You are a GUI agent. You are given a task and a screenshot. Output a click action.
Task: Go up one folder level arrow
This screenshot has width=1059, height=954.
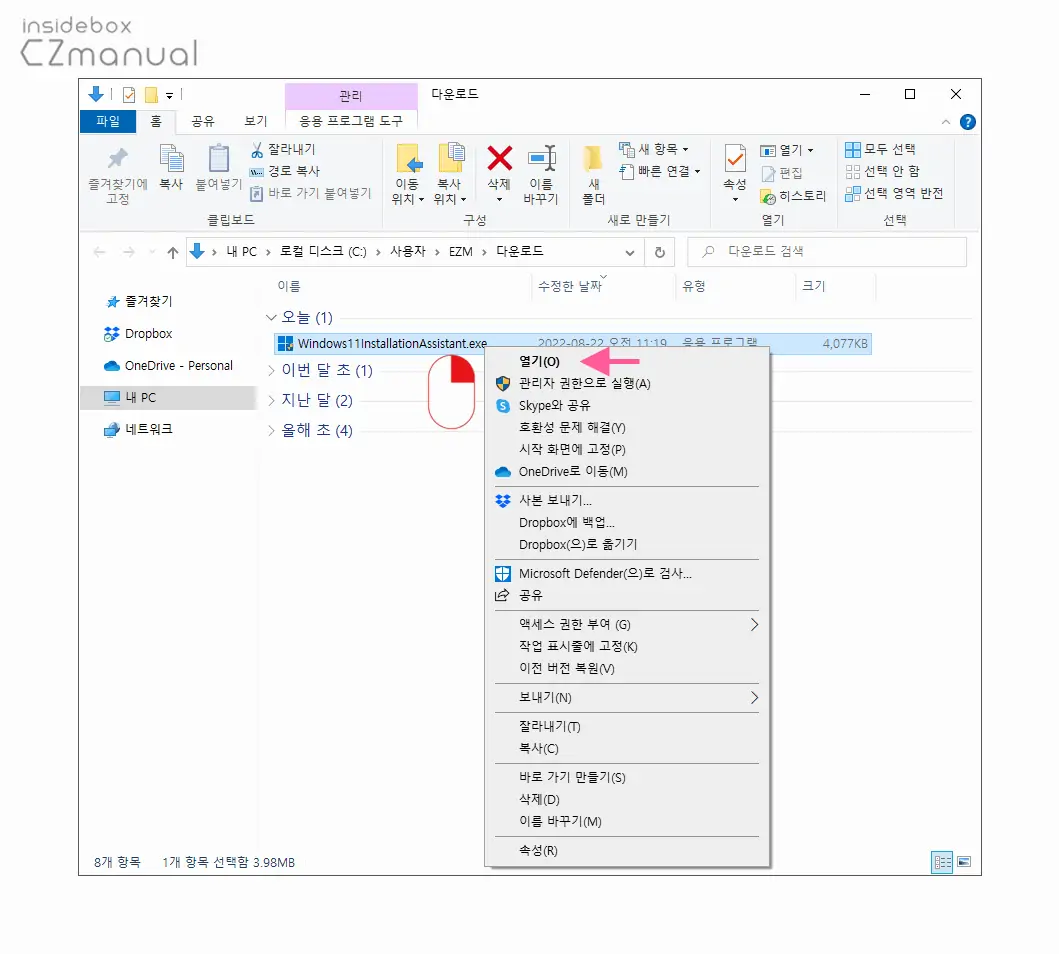pos(173,253)
